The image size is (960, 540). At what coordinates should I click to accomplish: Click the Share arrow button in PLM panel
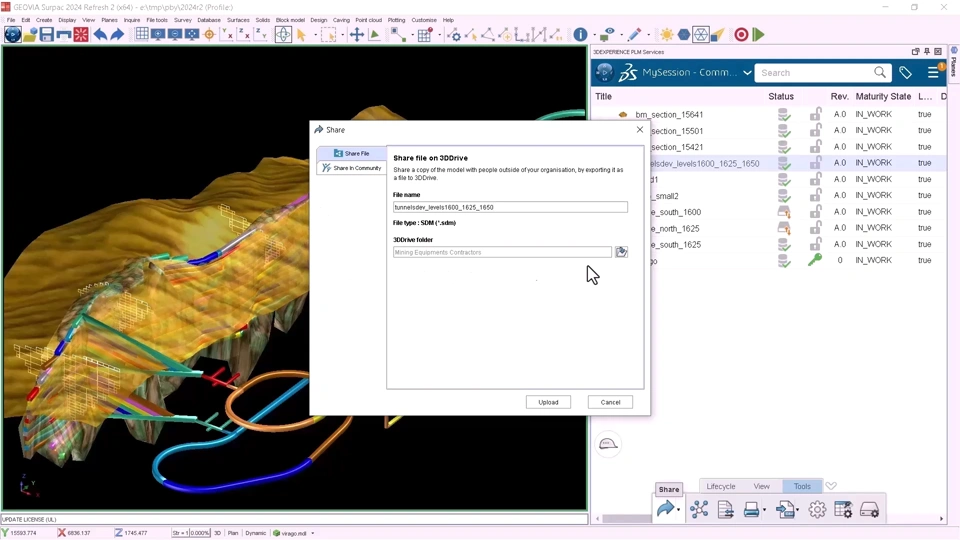click(665, 509)
